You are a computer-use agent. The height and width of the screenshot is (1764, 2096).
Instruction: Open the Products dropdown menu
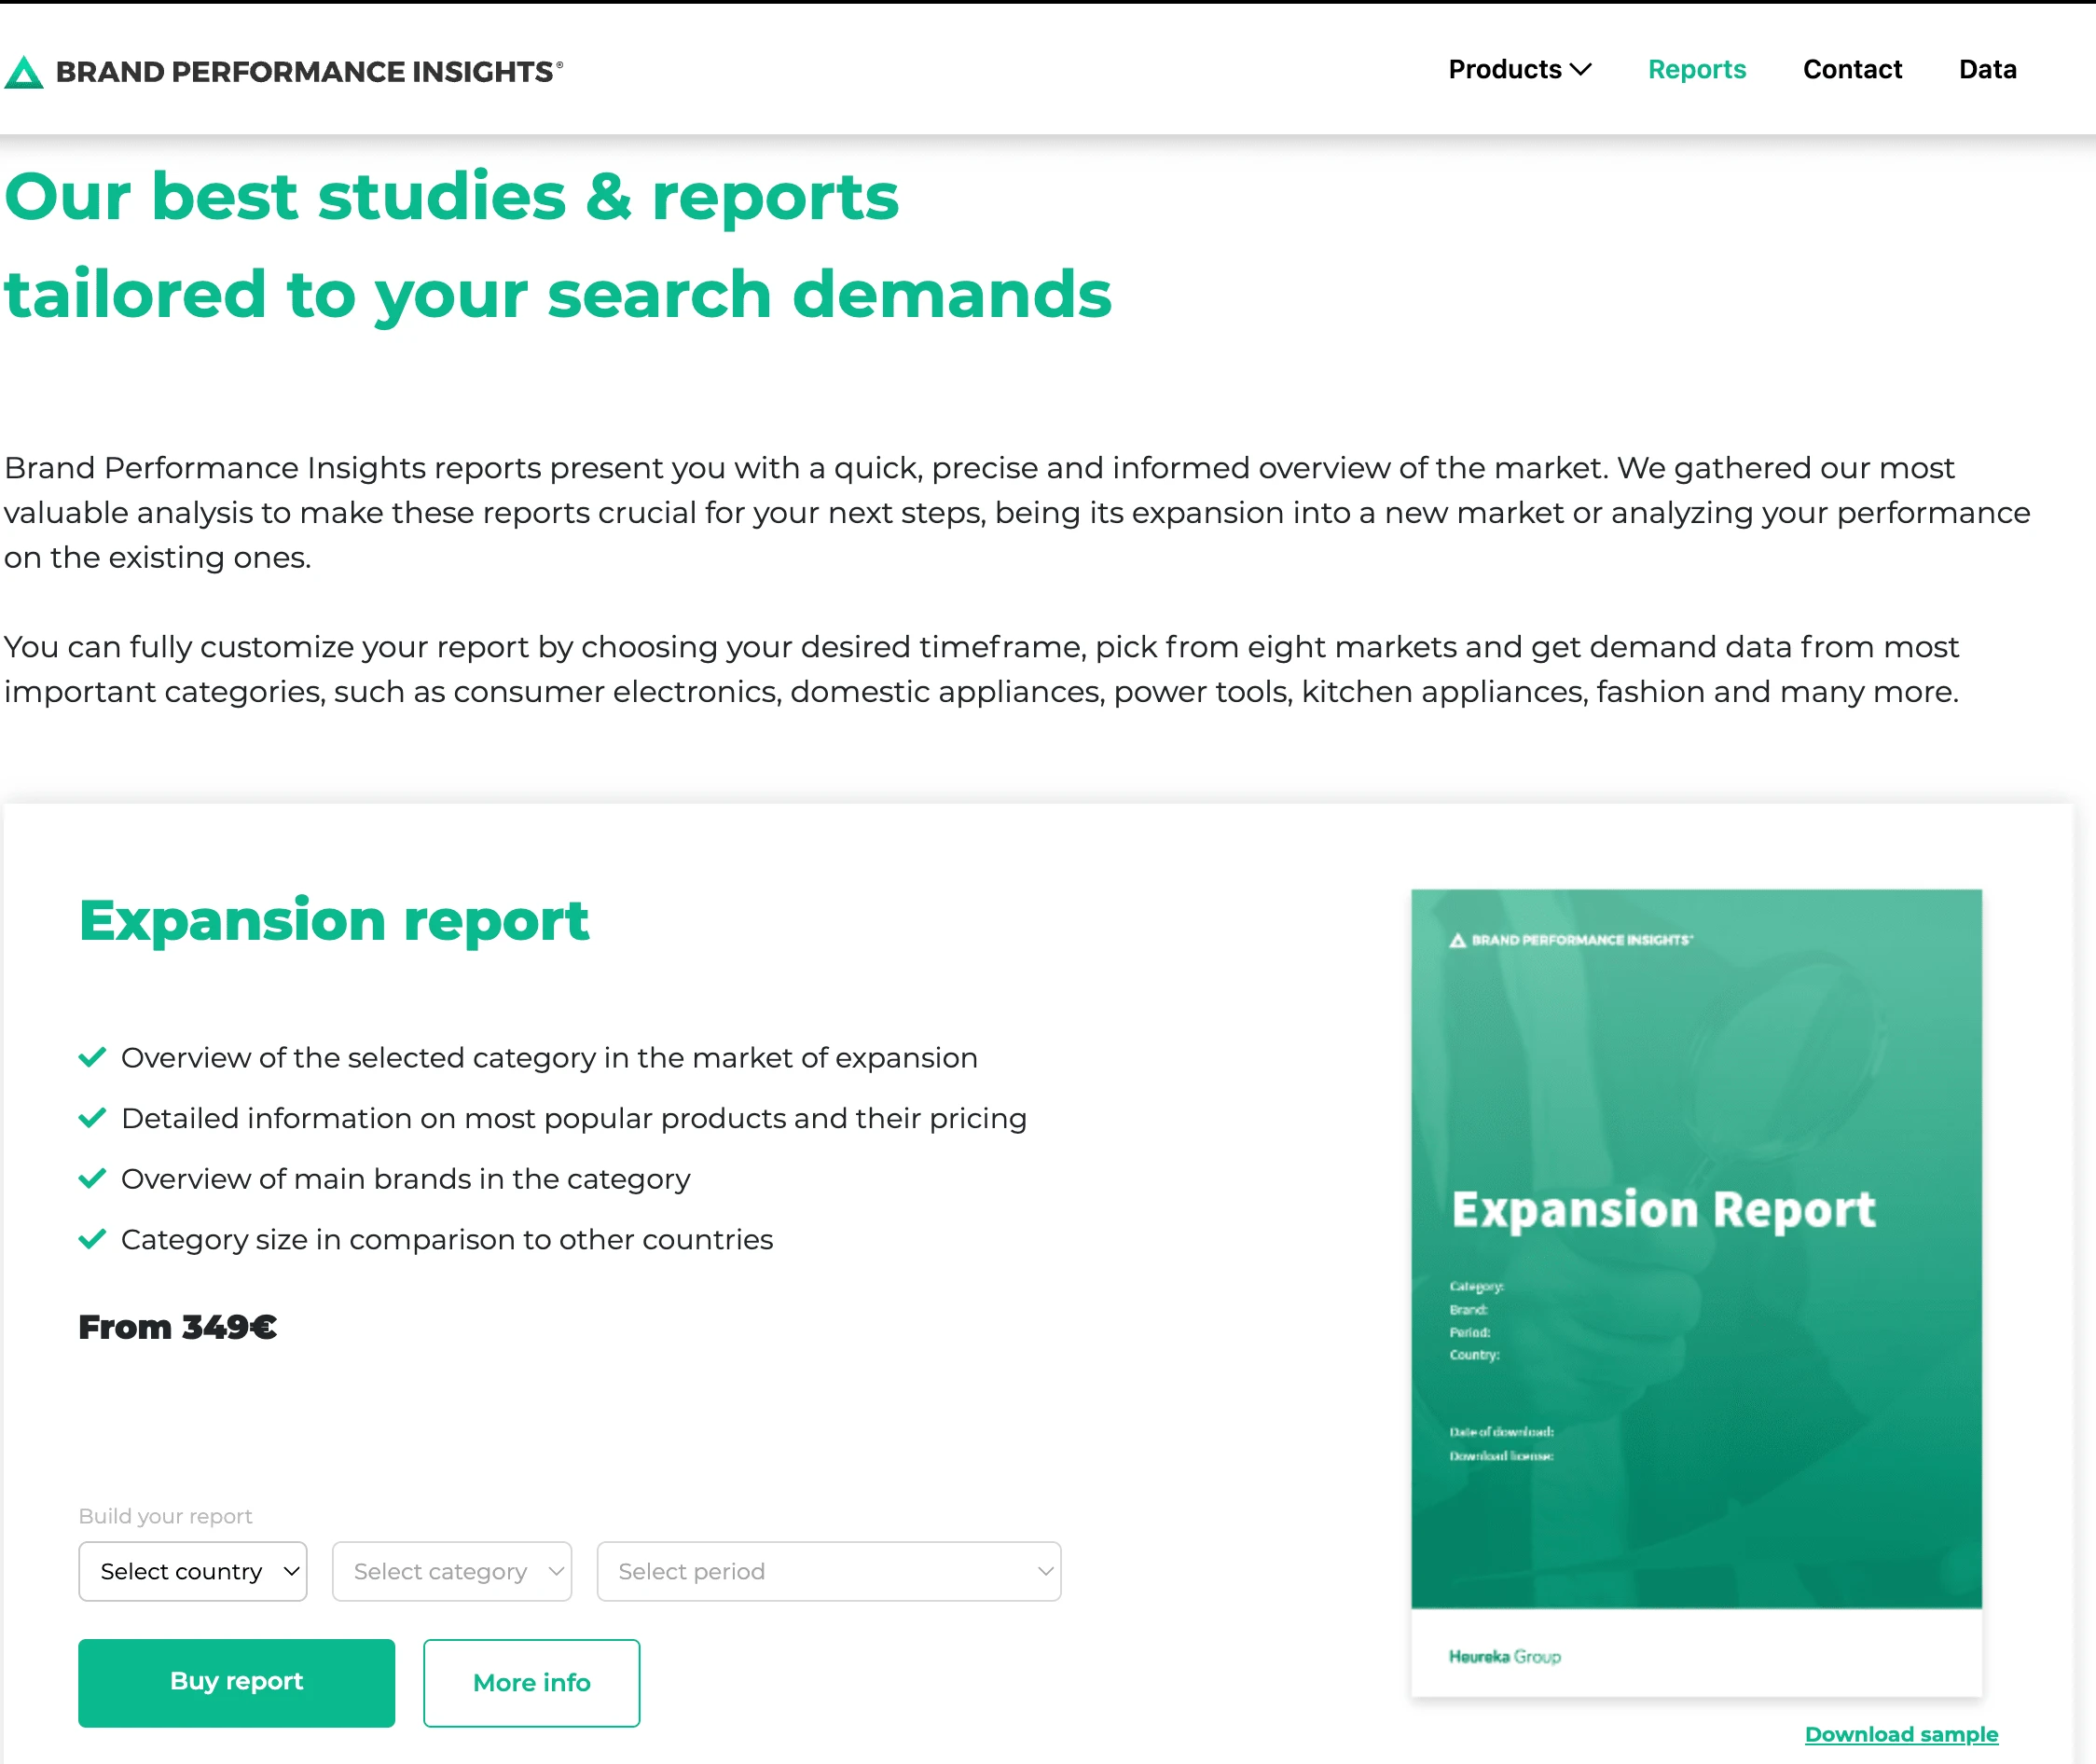tap(1519, 70)
